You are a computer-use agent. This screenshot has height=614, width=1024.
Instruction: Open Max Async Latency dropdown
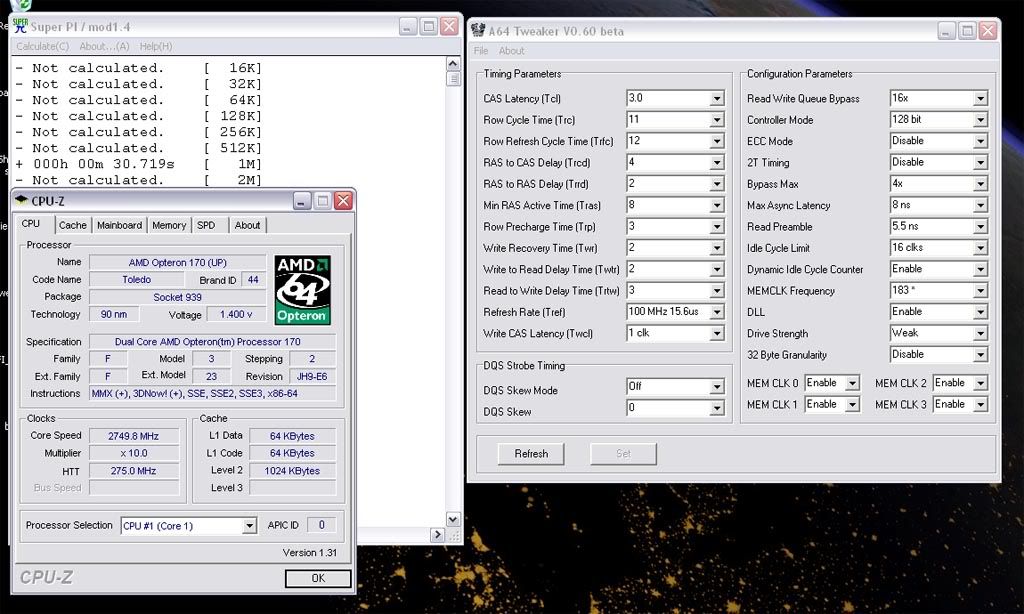coord(980,206)
